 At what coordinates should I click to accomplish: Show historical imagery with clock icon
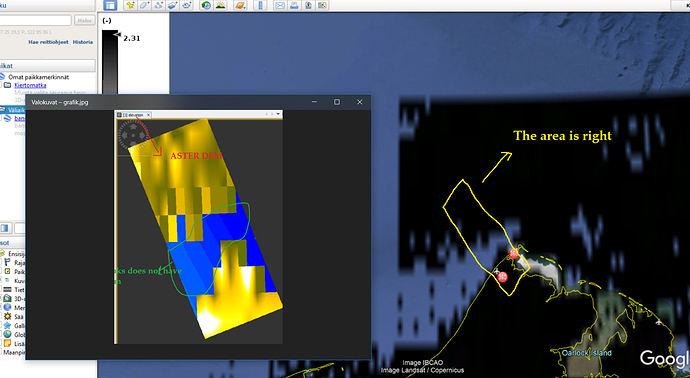(206, 5)
